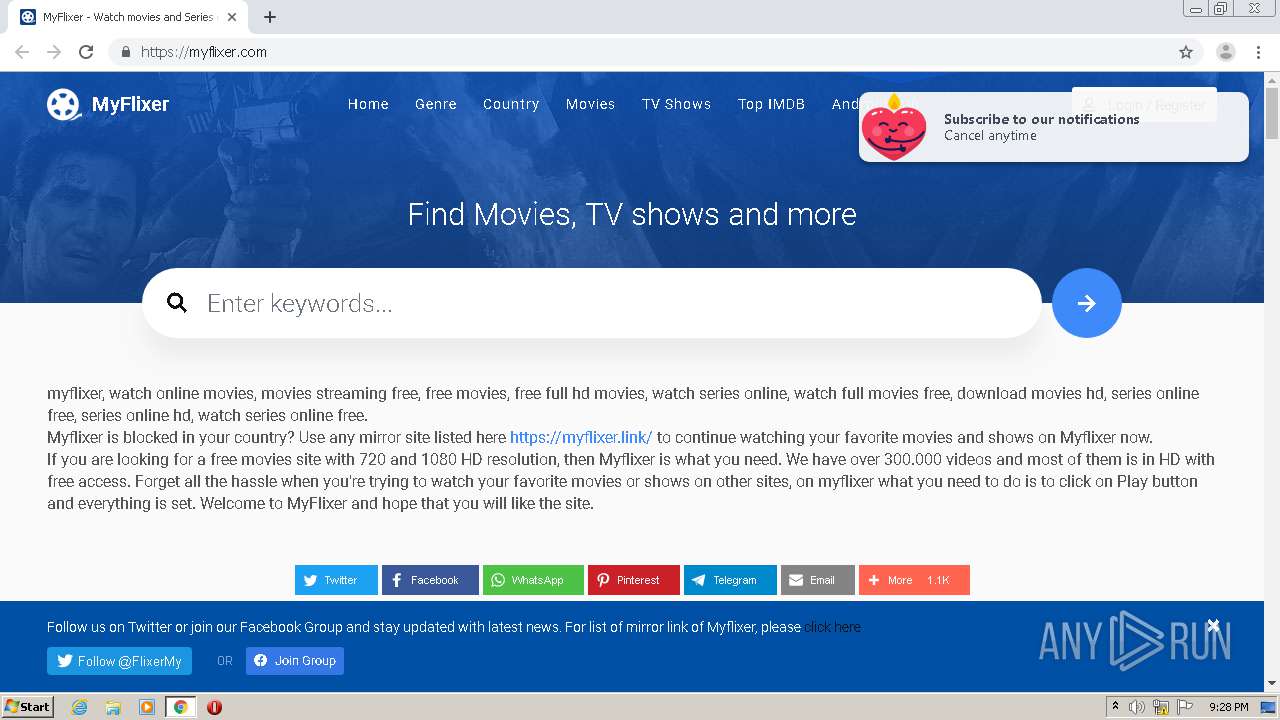Click the magnifier icon in search box
This screenshot has height=720, width=1280.
(x=177, y=303)
